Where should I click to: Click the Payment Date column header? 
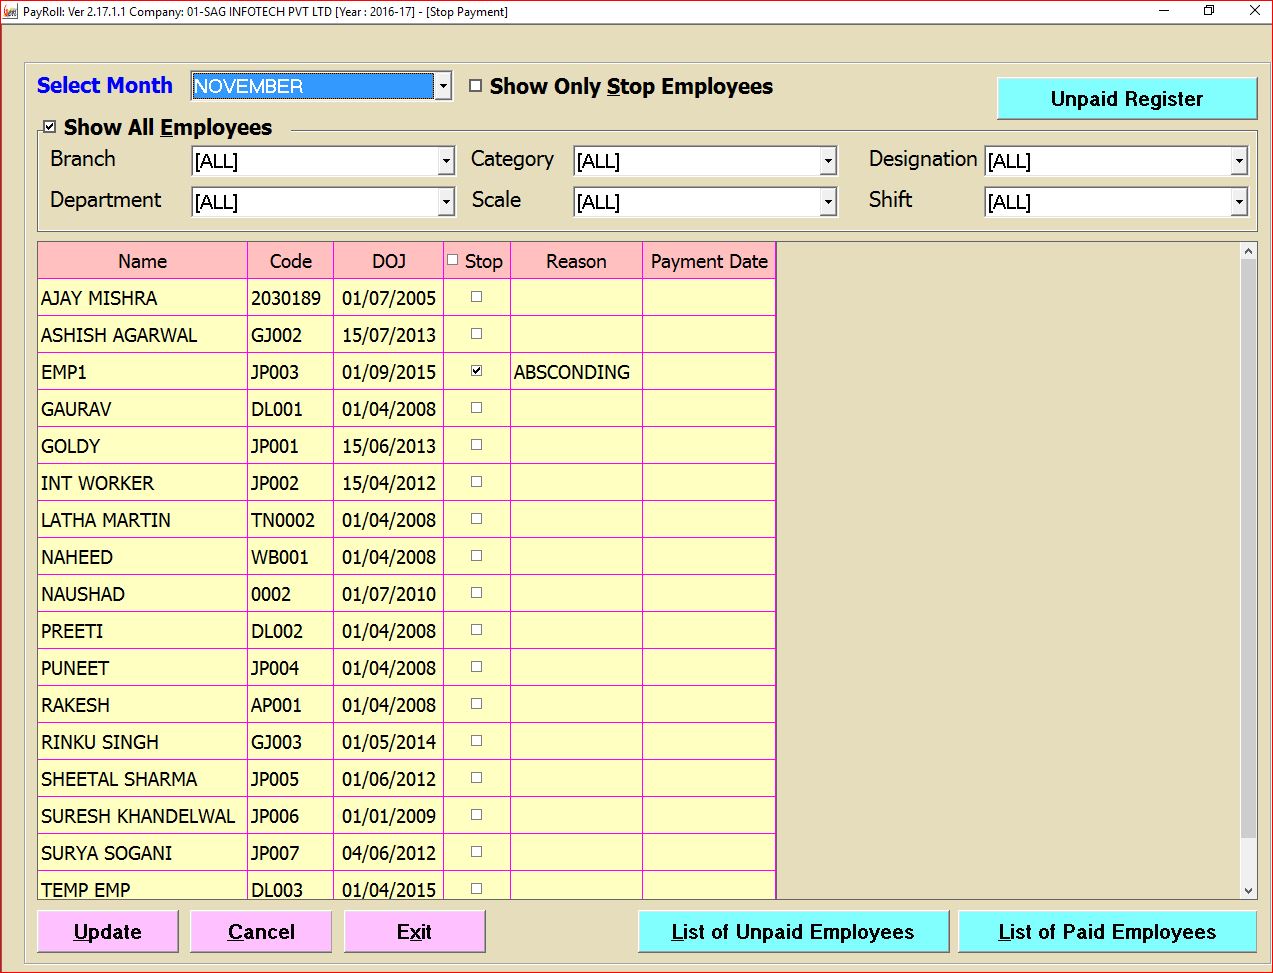pyautogui.click(x=709, y=261)
